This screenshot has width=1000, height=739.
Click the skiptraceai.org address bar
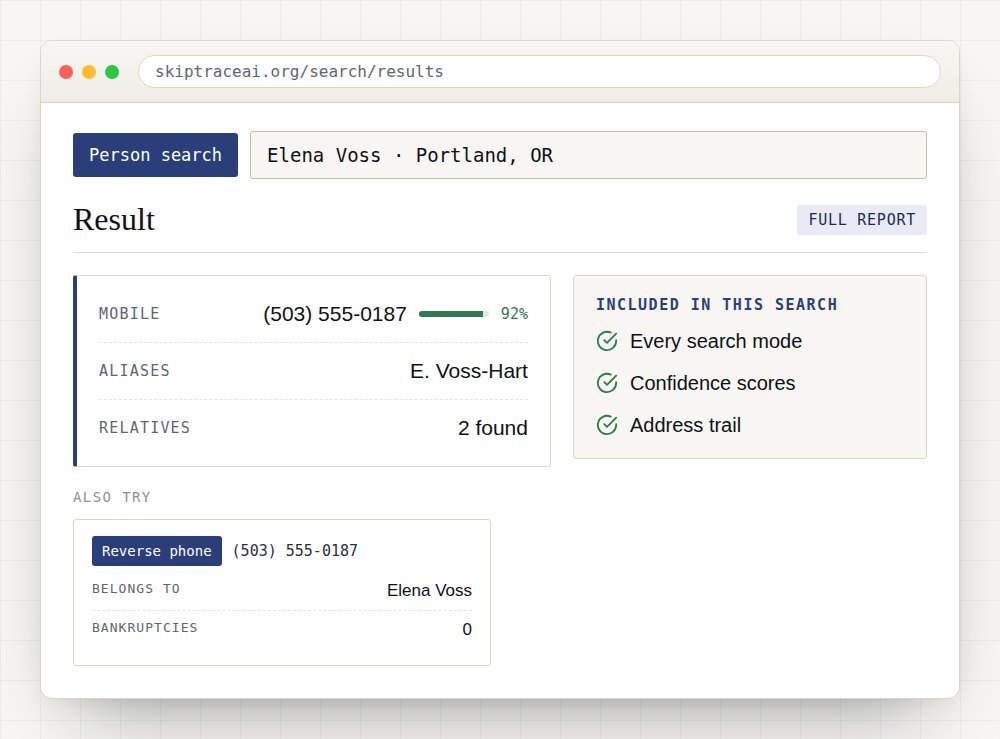[x=540, y=71]
